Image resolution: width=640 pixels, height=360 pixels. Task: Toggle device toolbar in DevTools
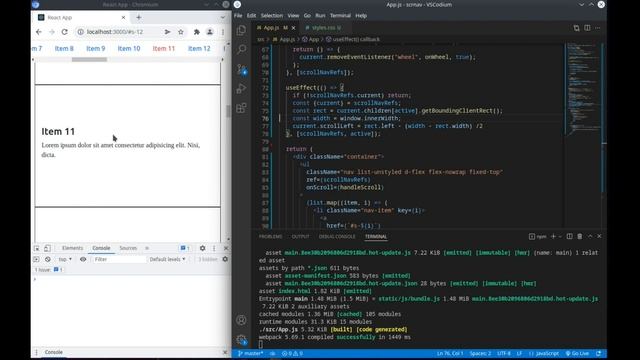click(47, 248)
